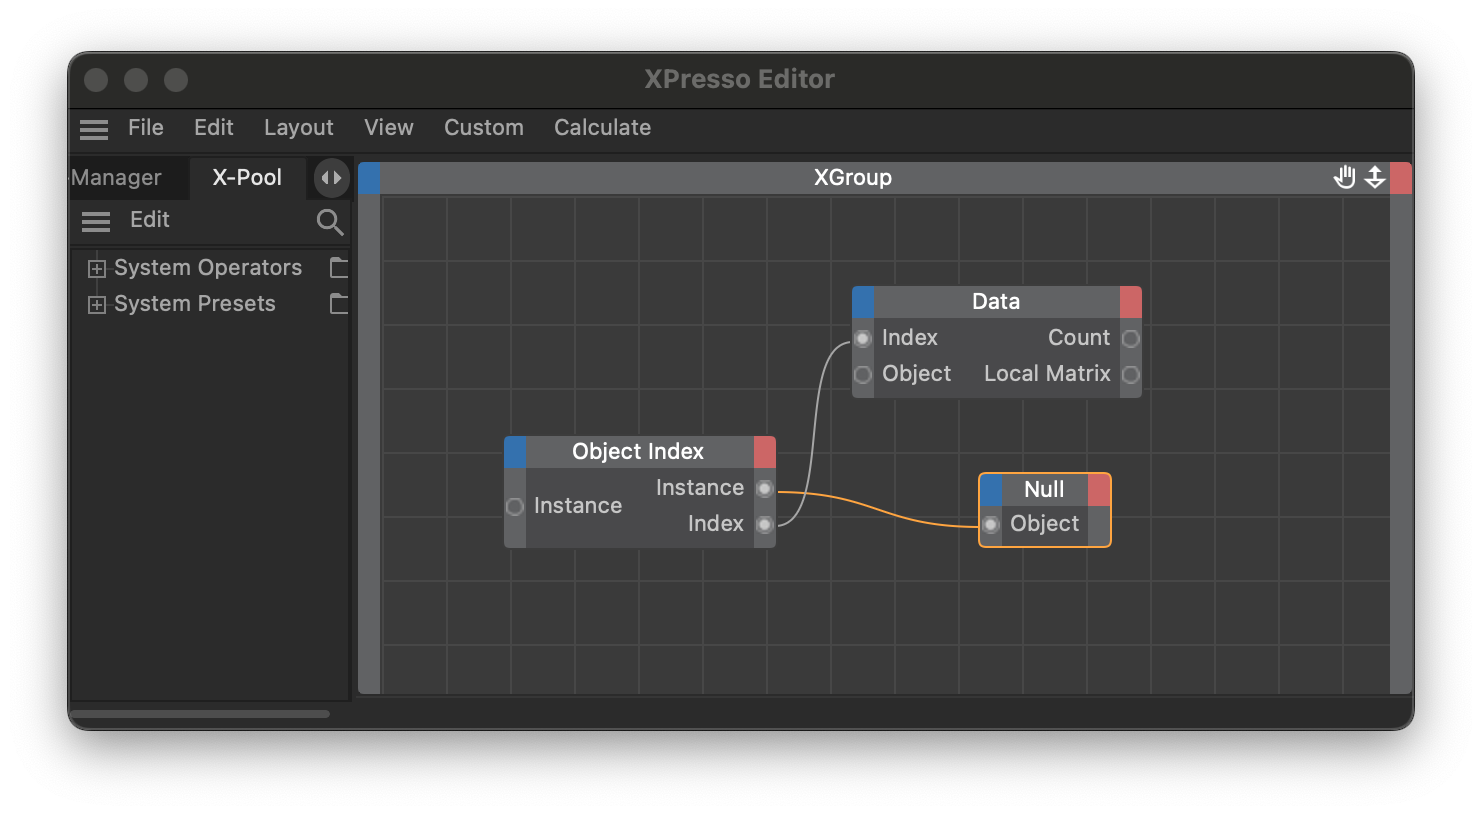This screenshot has width=1482, height=814.
Task: Open the X-Pool search magnifier
Action: (329, 221)
